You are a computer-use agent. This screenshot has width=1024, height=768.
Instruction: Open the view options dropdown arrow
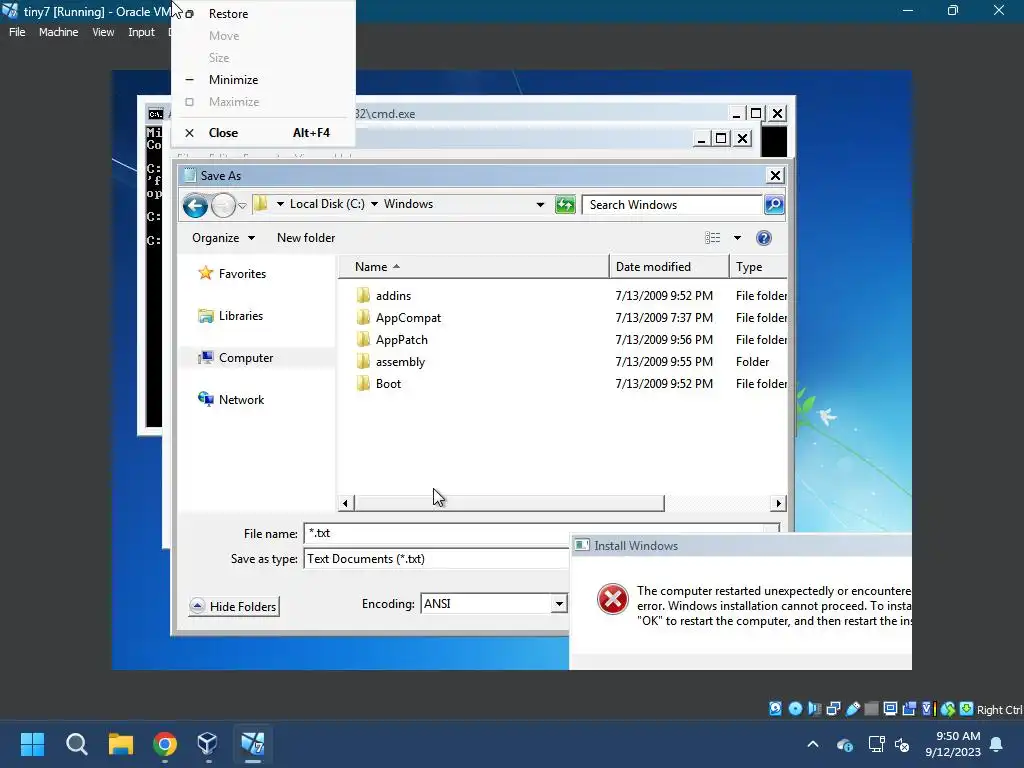click(x=737, y=238)
